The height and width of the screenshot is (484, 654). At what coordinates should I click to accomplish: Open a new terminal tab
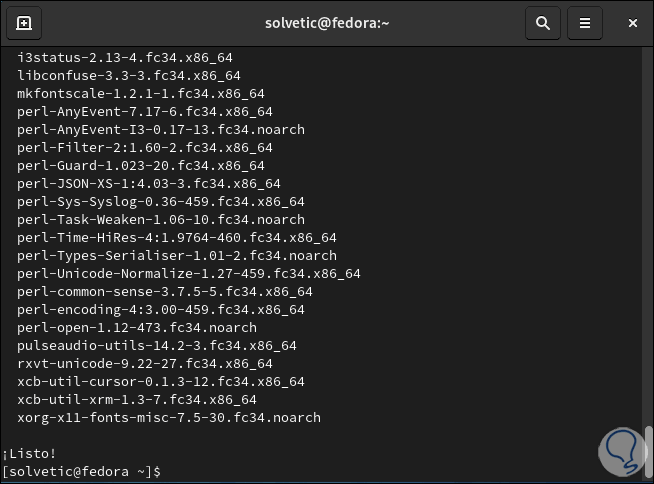point(24,22)
